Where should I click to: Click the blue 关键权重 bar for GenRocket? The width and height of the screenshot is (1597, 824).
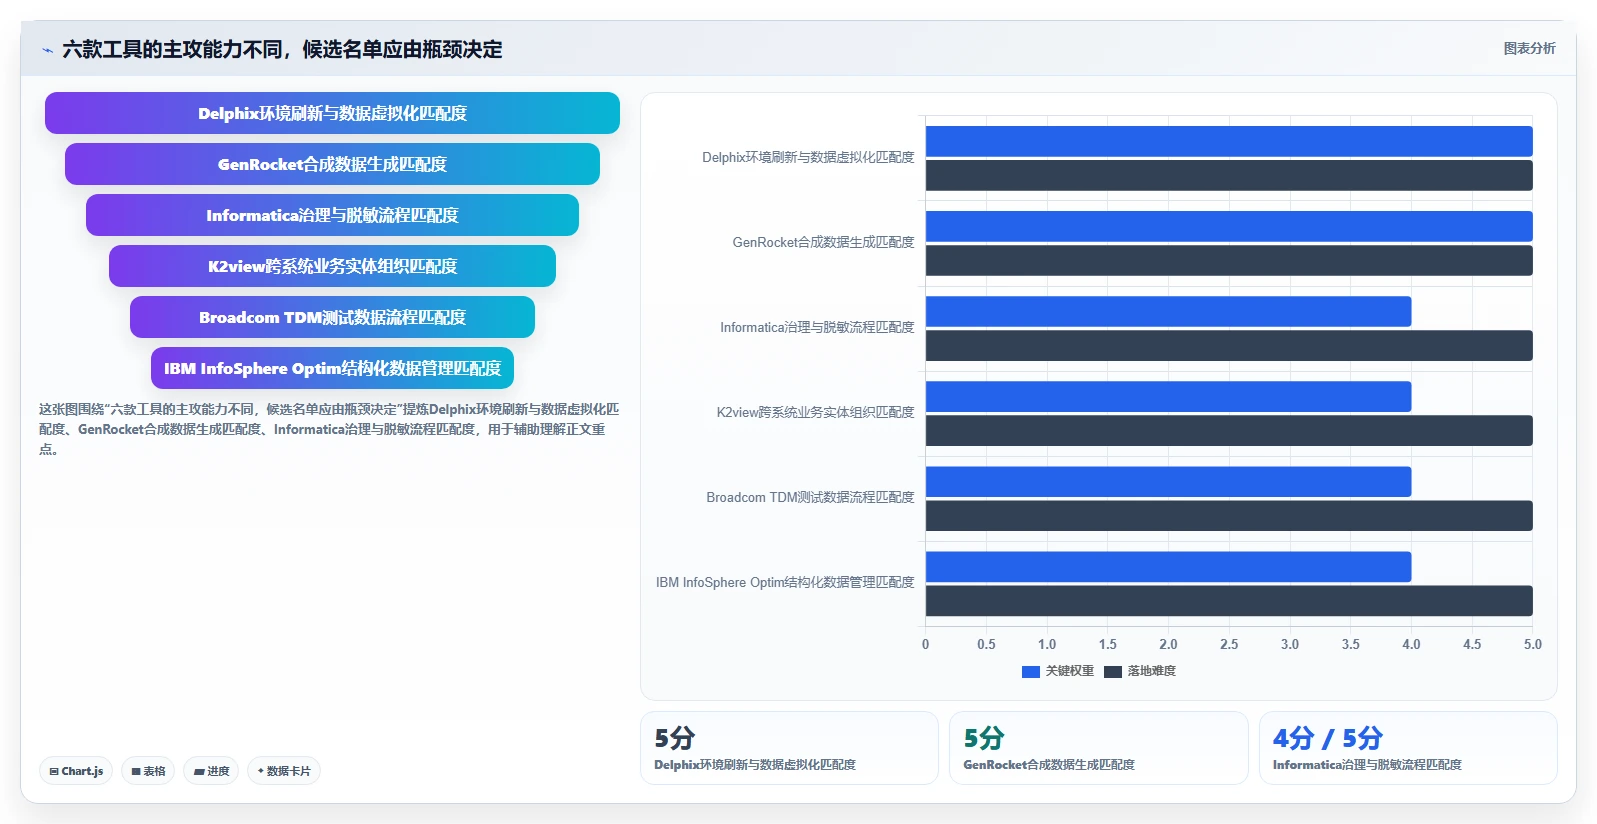(1229, 226)
